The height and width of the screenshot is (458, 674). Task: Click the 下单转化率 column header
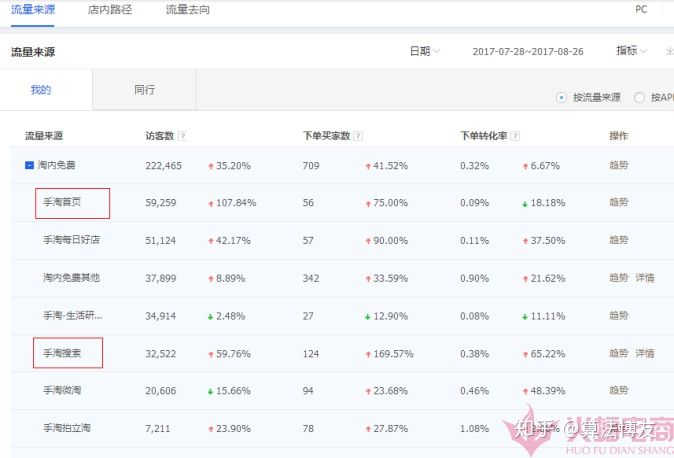(x=484, y=136)
